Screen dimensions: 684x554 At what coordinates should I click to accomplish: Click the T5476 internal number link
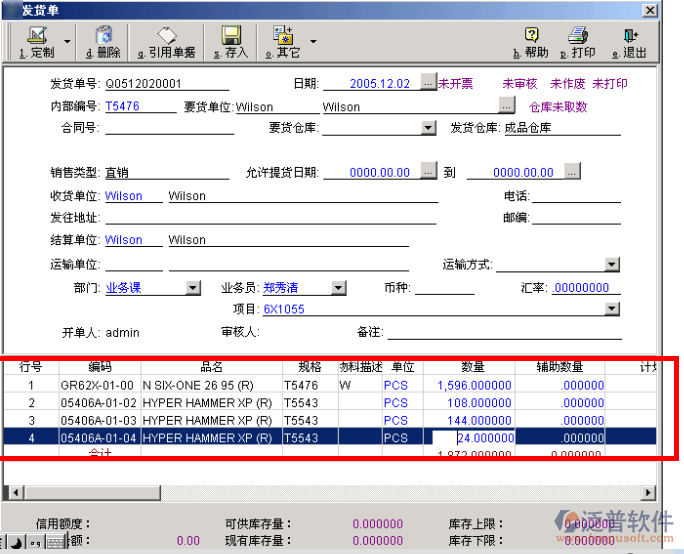point(122,107)
